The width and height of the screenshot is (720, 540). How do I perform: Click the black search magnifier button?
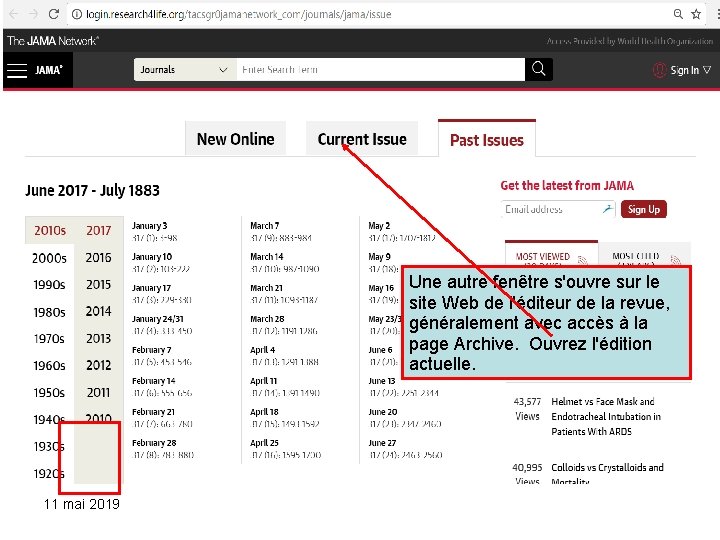click(539, 69)
